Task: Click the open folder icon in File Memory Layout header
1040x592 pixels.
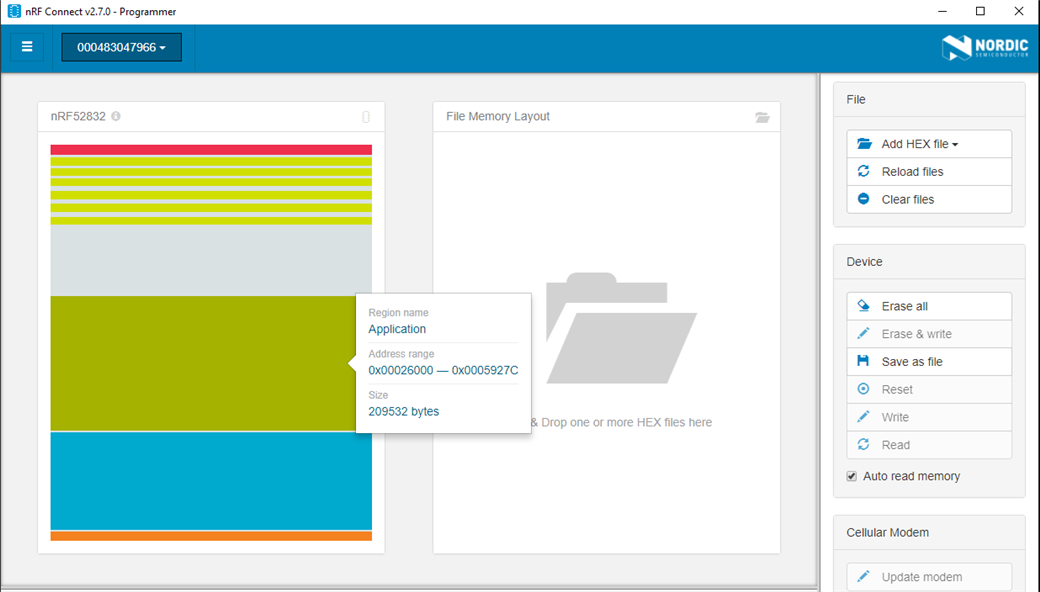Action: click(762, 117)
